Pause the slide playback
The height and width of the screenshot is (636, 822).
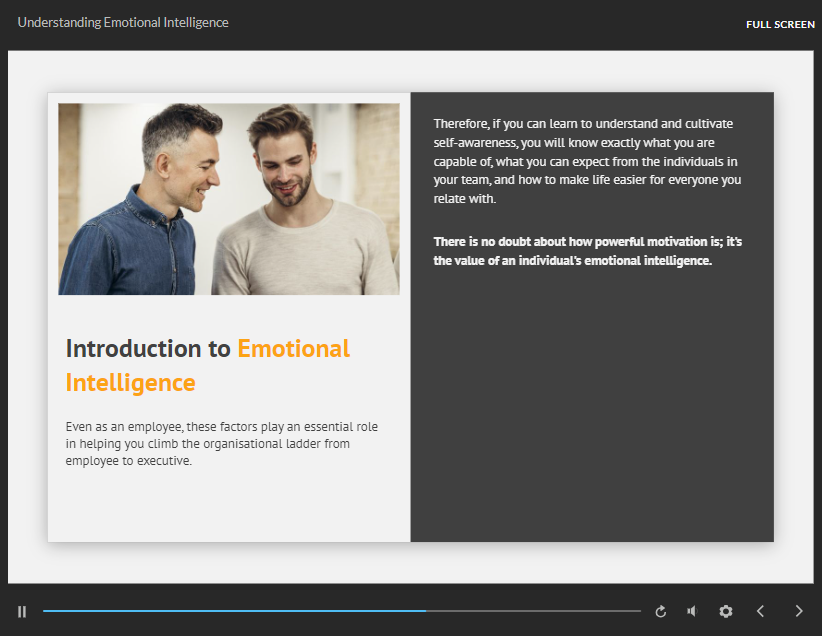click(x=22, y=611)
